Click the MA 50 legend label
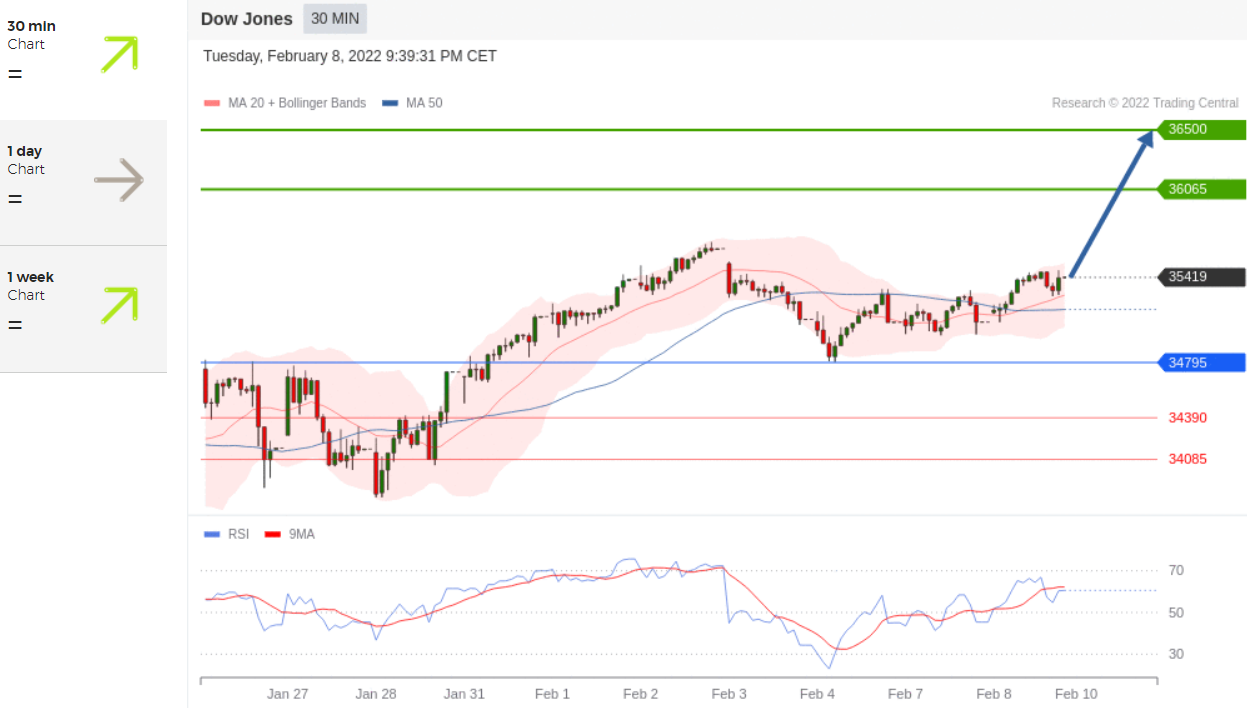1247x708 pixels. 424,103
